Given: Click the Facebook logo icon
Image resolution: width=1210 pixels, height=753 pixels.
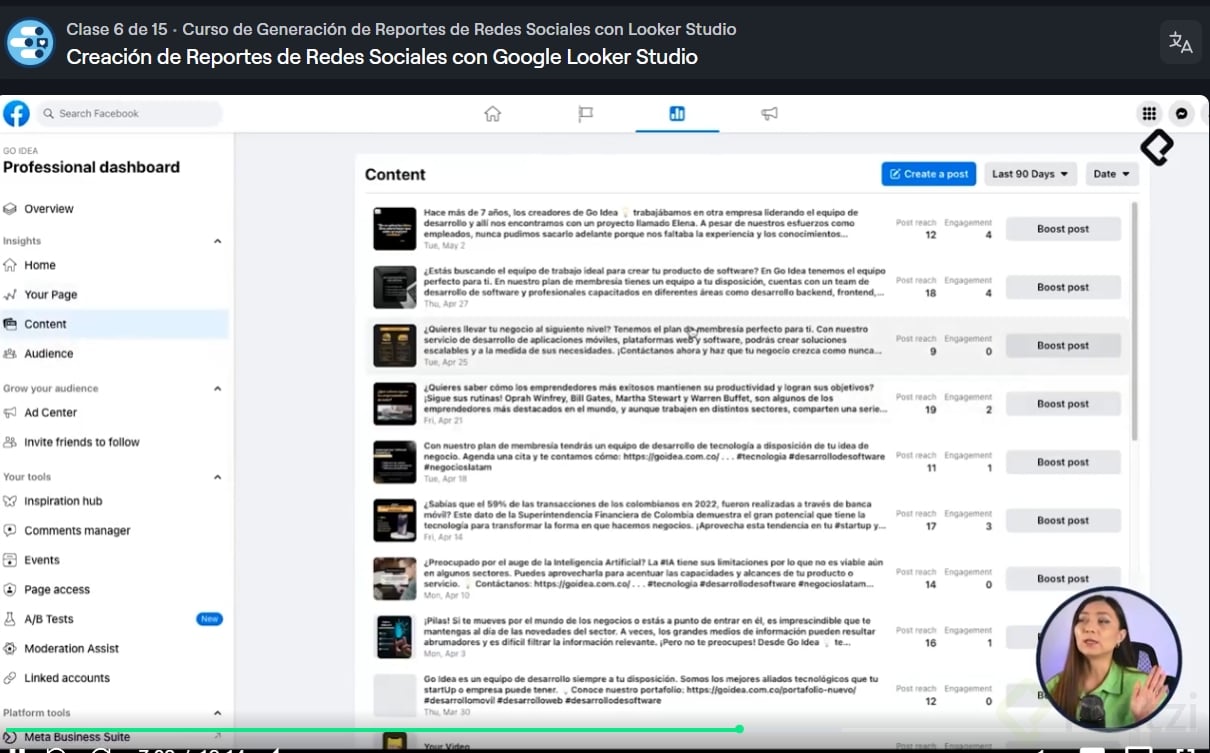Looking at the screenshot, I should point(16,113).
